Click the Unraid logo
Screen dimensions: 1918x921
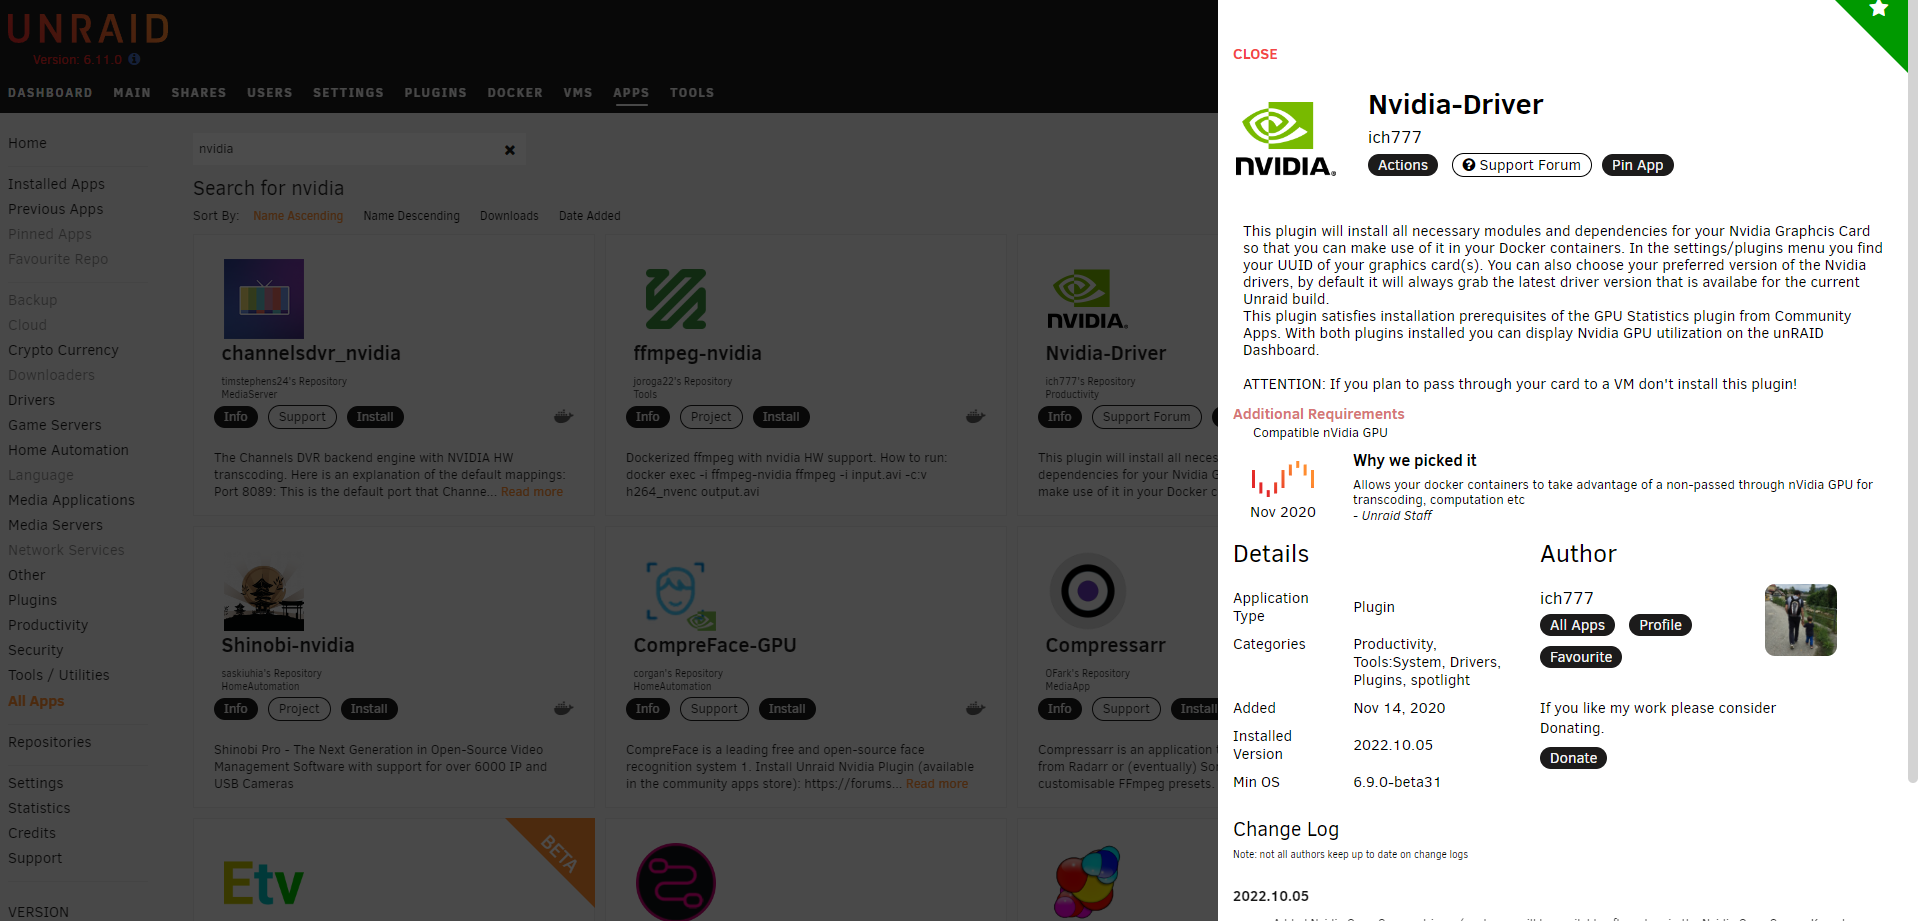coord(88,29)
